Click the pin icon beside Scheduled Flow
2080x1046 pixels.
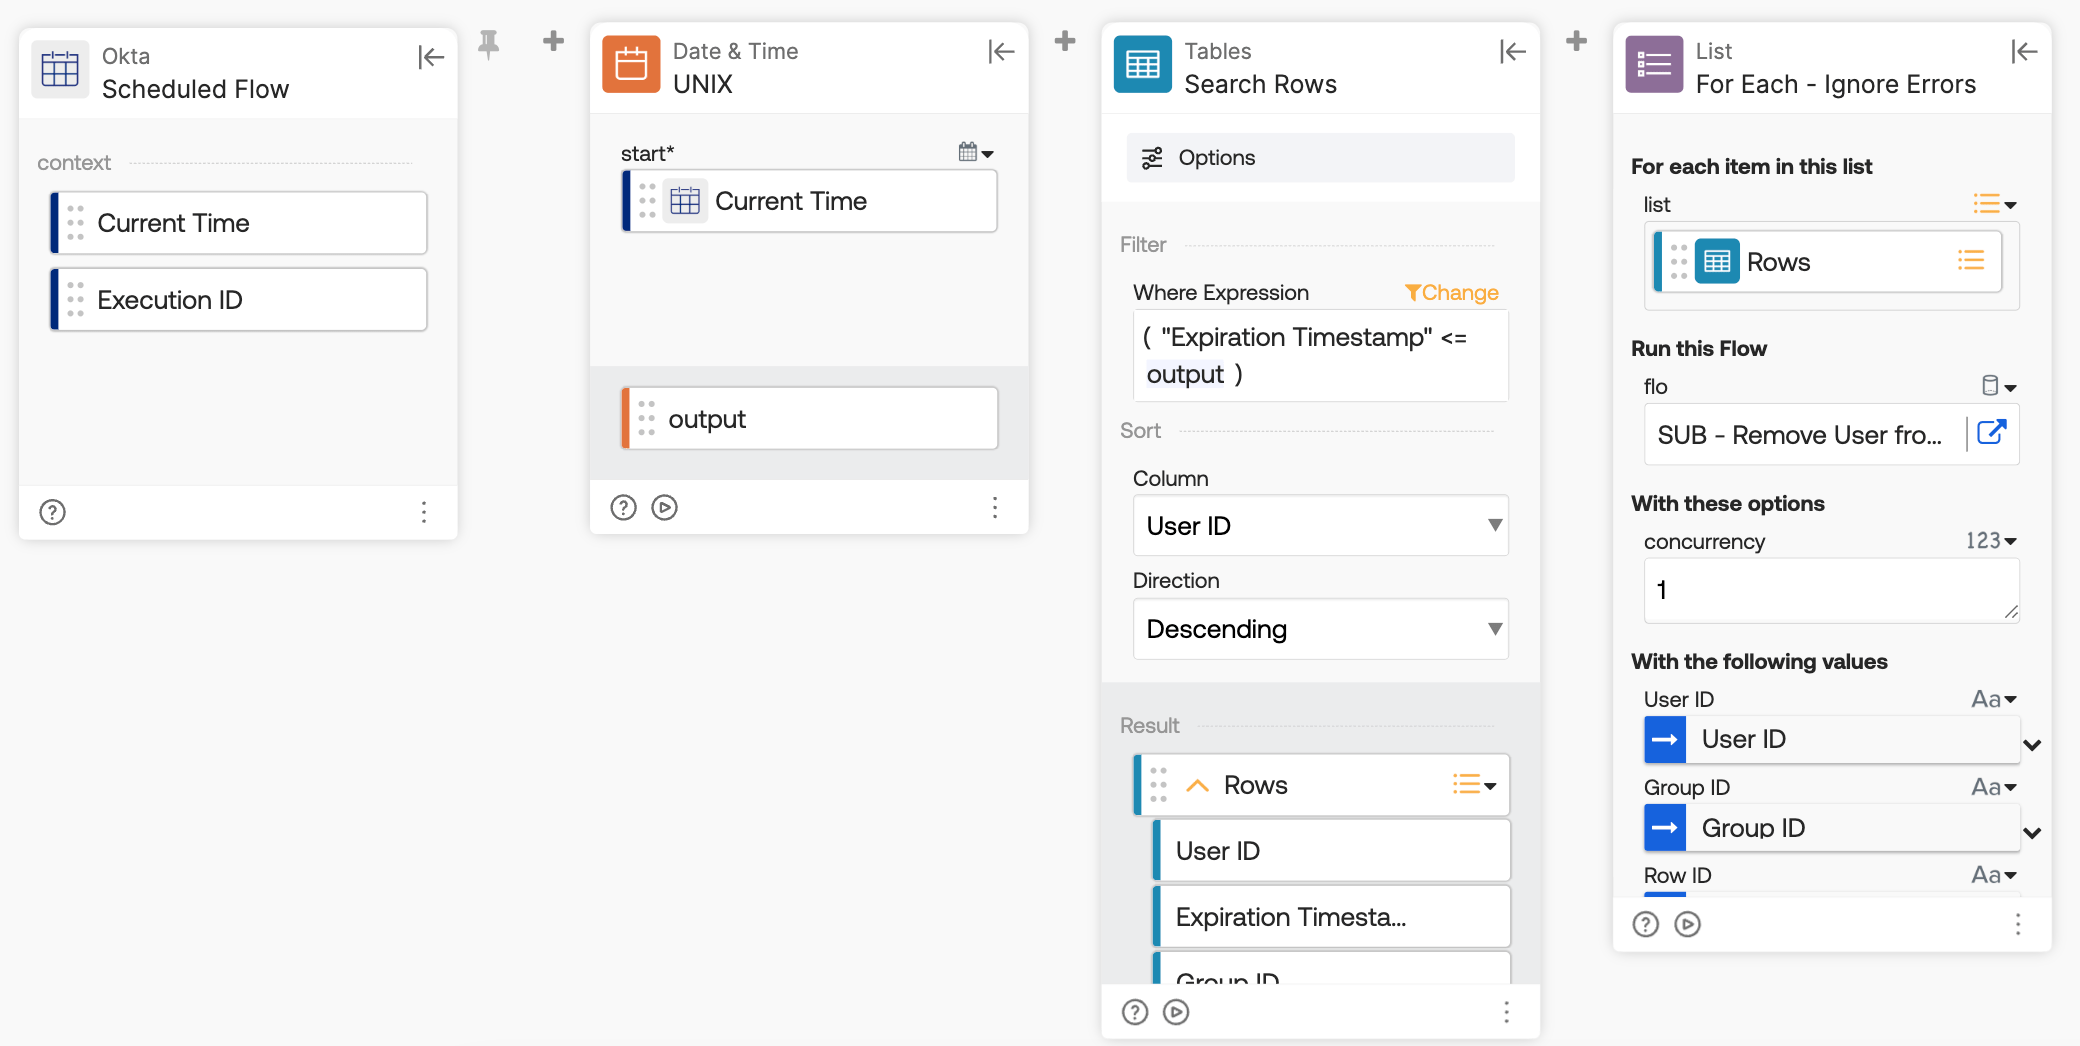488,44
